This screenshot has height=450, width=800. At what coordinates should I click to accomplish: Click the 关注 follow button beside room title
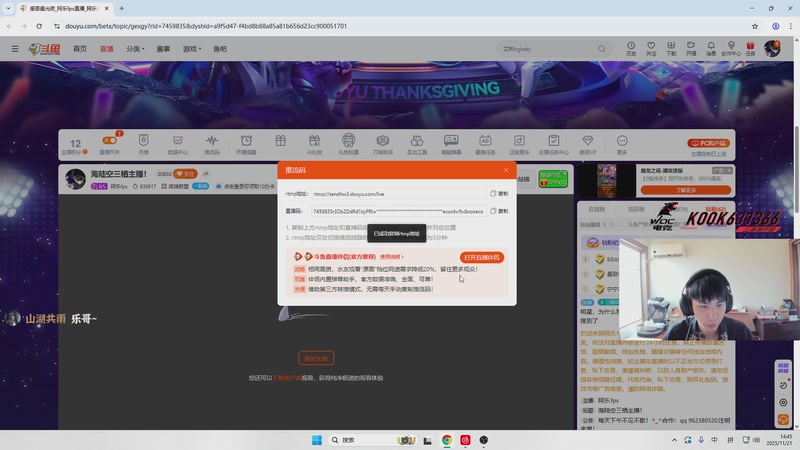click(x=185, y=174)
